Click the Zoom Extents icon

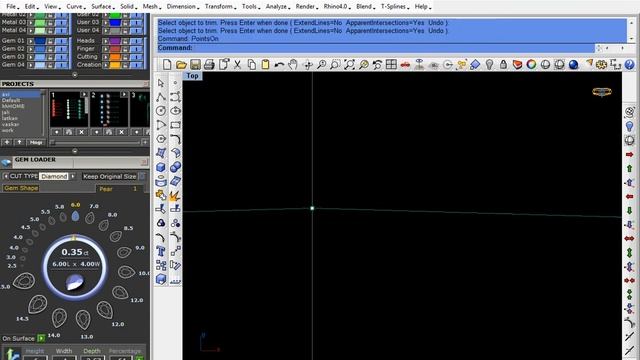point(349,64)
